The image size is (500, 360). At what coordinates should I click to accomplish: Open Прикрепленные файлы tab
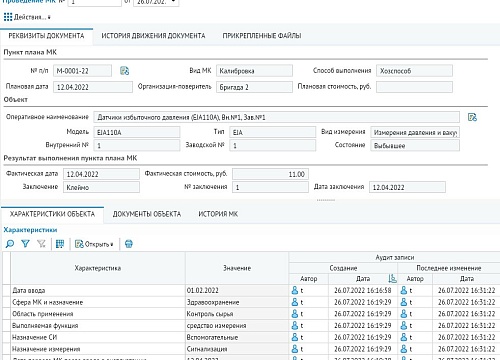[x=262, y=36]
